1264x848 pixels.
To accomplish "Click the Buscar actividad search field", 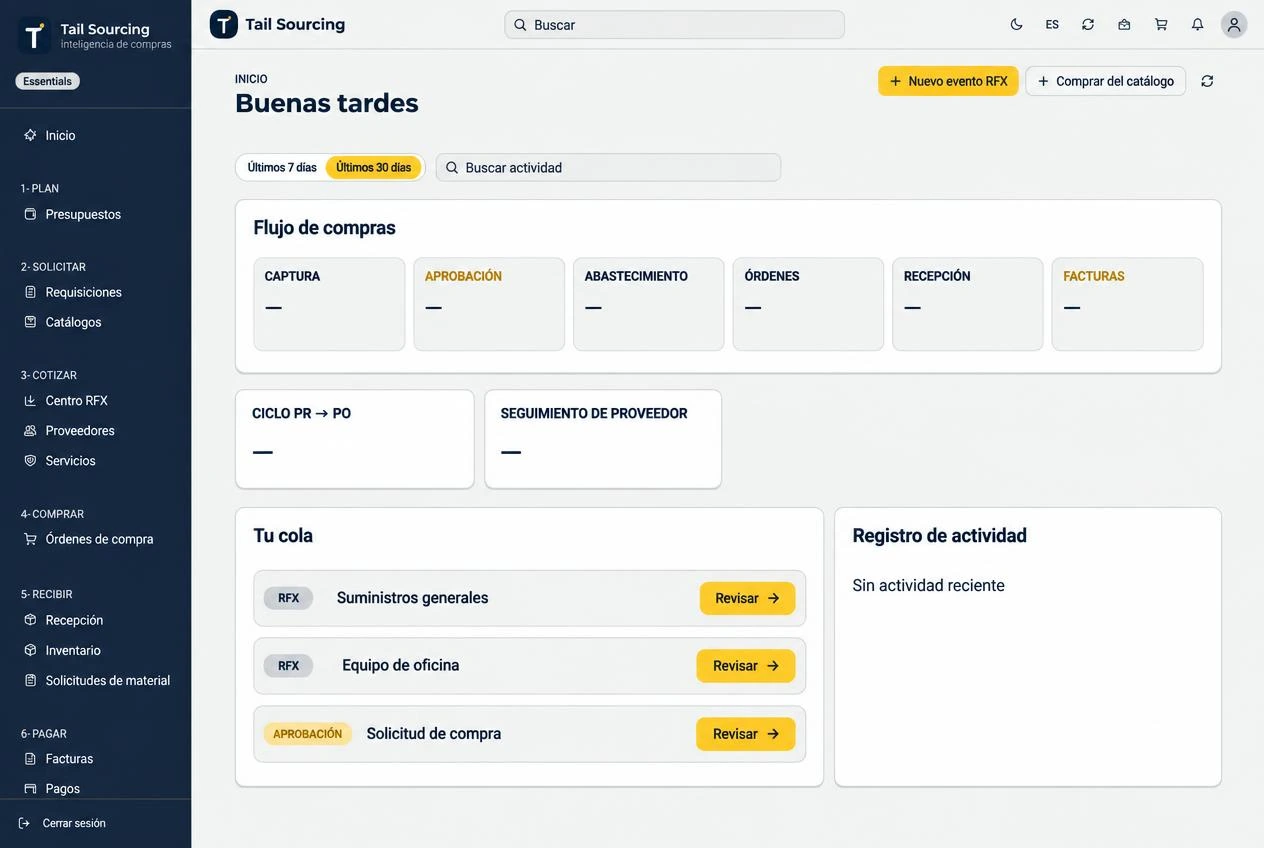I will coord(608,167).
